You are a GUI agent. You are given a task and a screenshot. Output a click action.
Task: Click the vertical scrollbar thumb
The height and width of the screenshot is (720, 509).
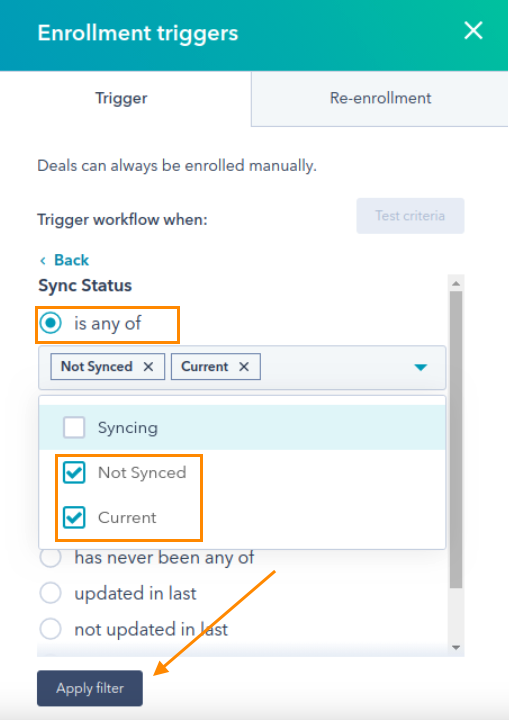456,439
